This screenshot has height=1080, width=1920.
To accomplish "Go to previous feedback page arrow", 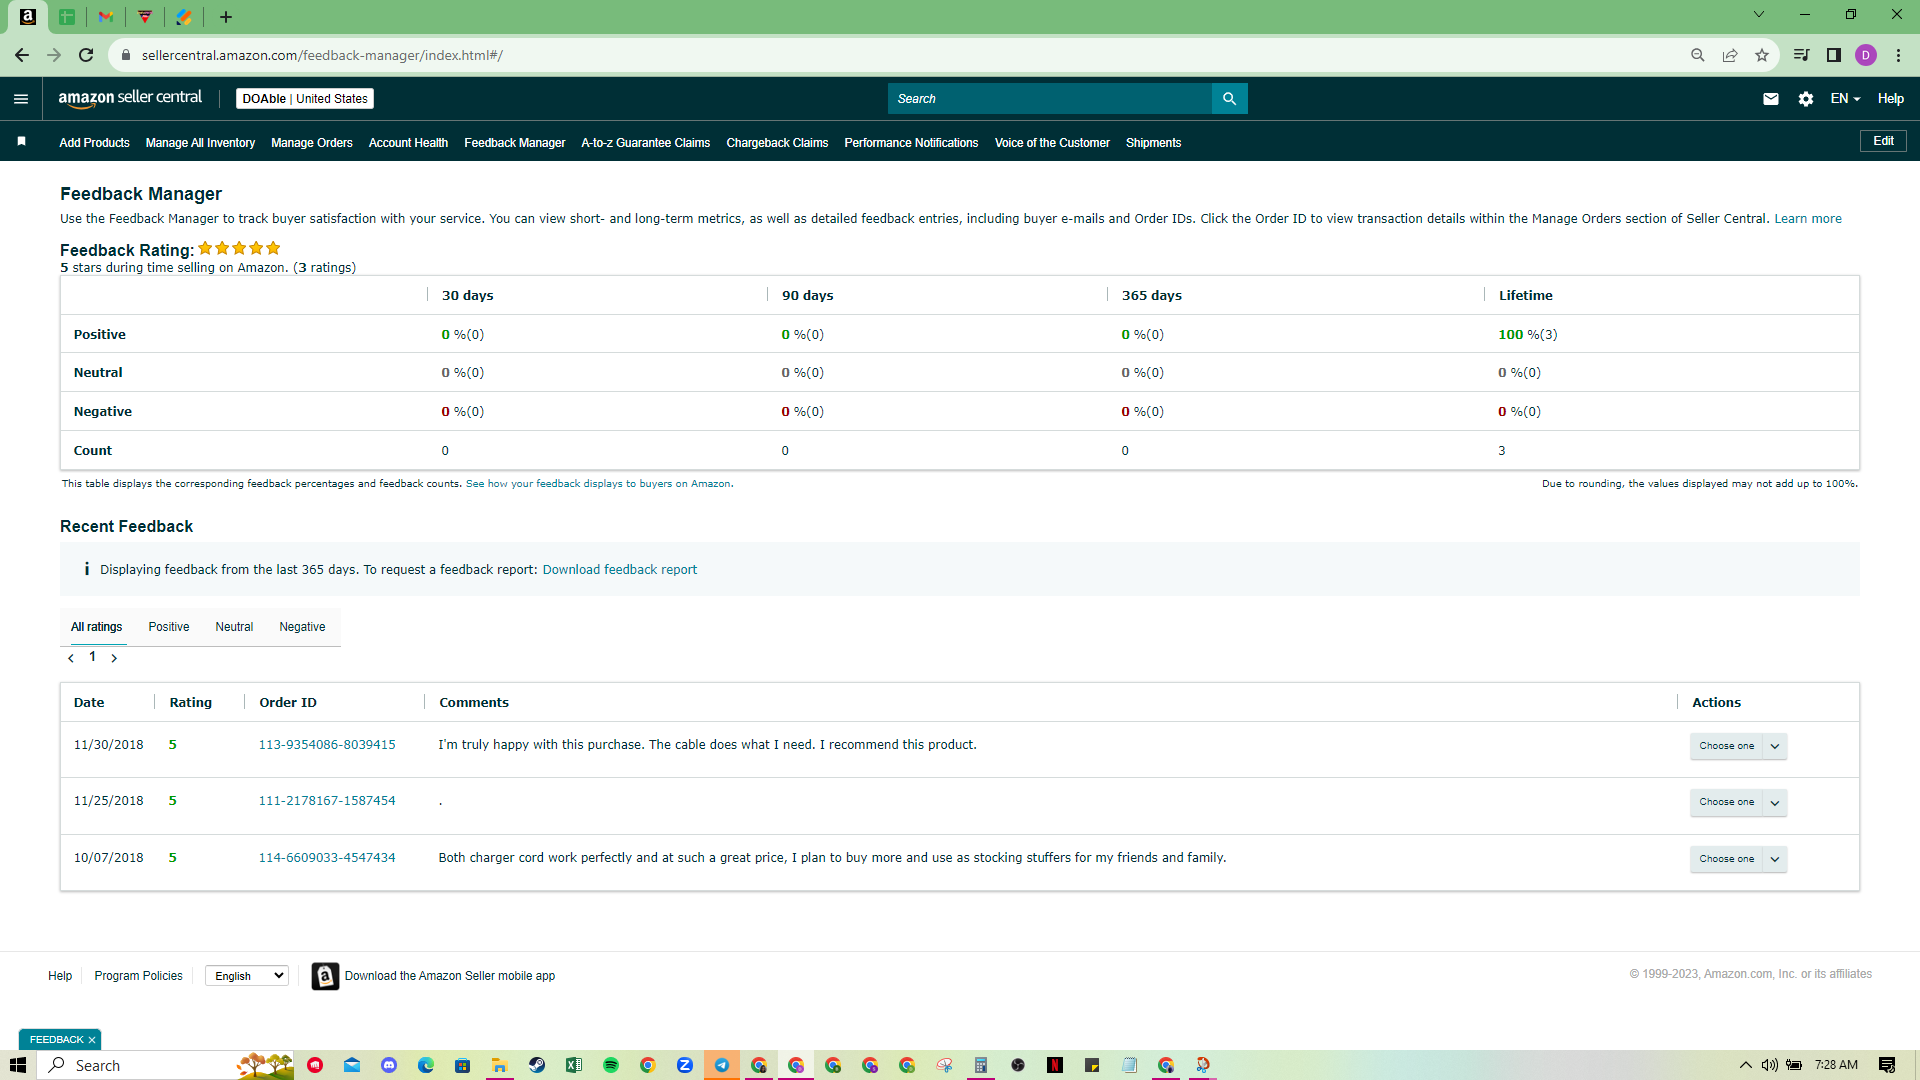I will pos(71,658).
